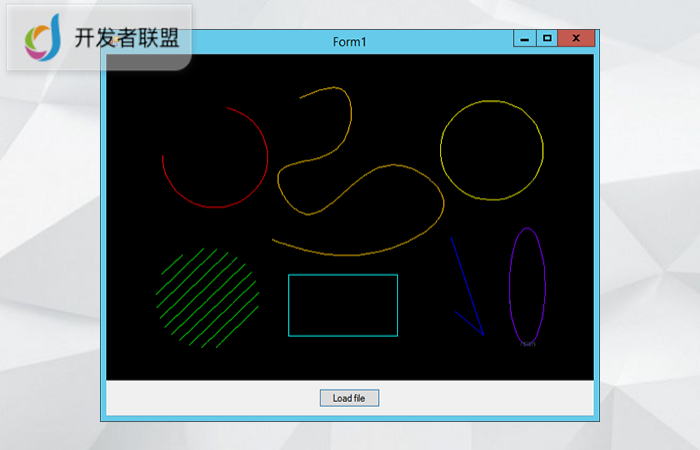Select the cyan rectangle outline
Image resolution: width=700 pixels, height=450 pixels.
[x=343, y=274]
